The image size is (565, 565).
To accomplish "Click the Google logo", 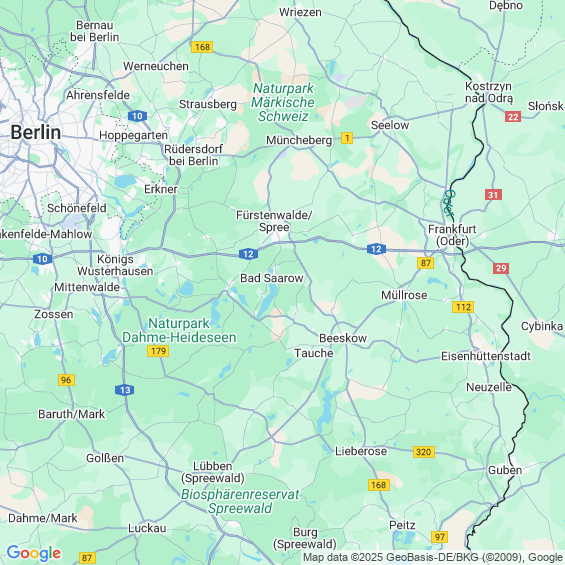I will (34, 553).
